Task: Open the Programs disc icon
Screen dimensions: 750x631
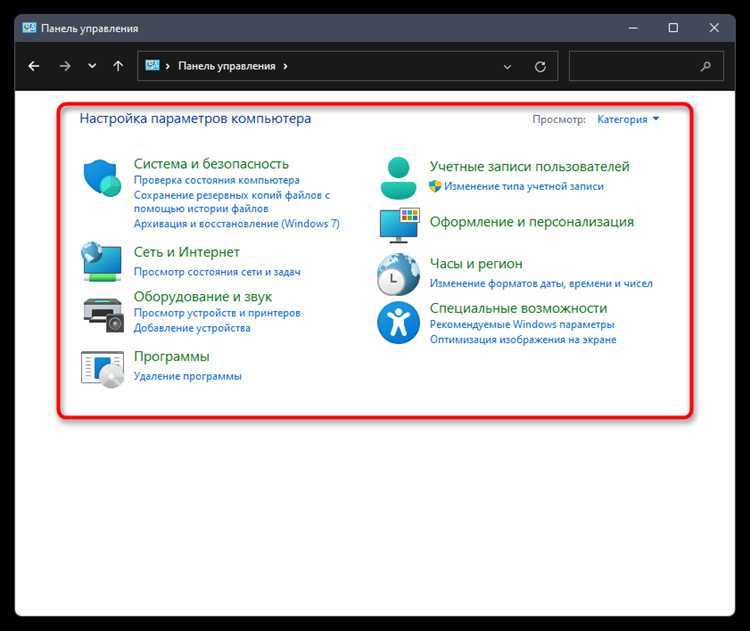Action: tap(102, 368)
